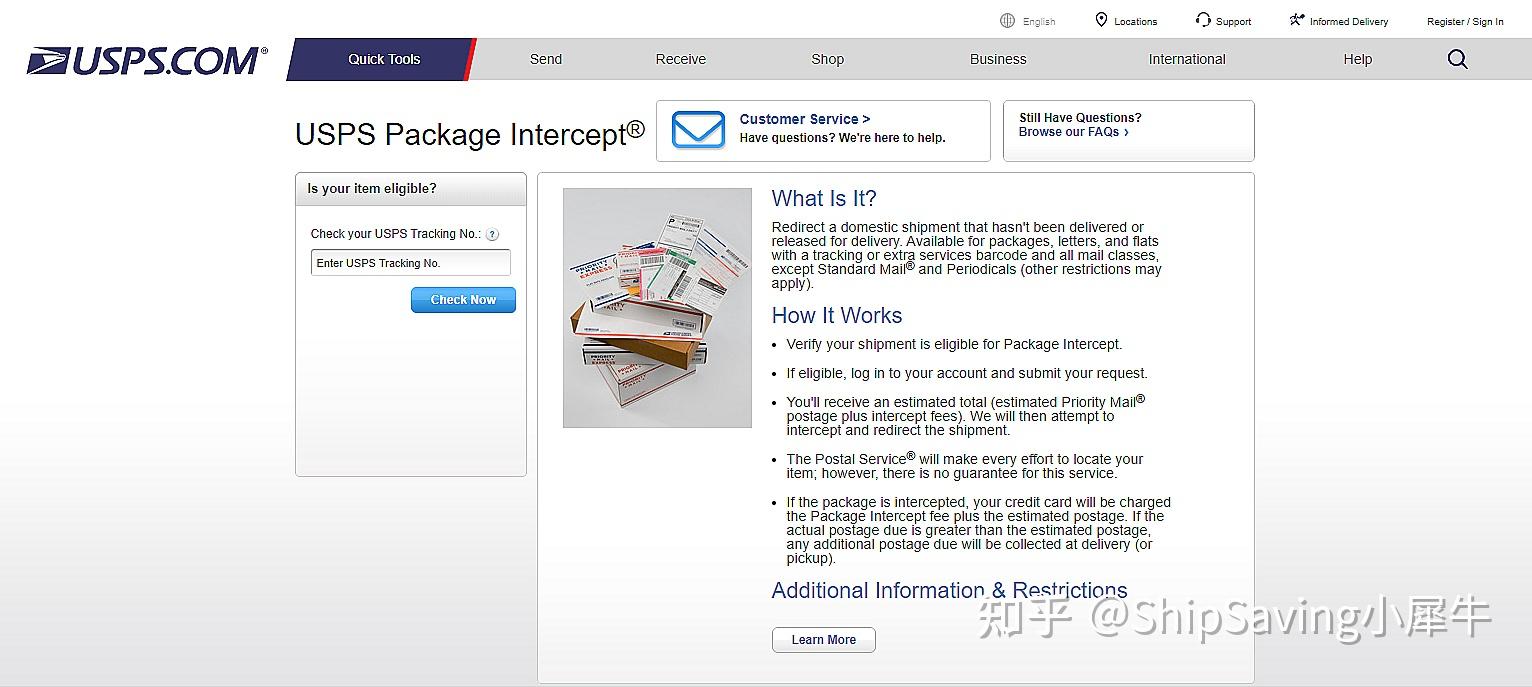Open the Receive menu
The width and height of the screenshot is (1532, 687).
681,59
